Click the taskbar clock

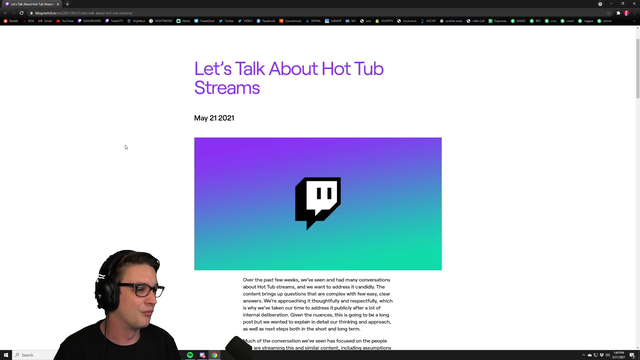point(619,355)
